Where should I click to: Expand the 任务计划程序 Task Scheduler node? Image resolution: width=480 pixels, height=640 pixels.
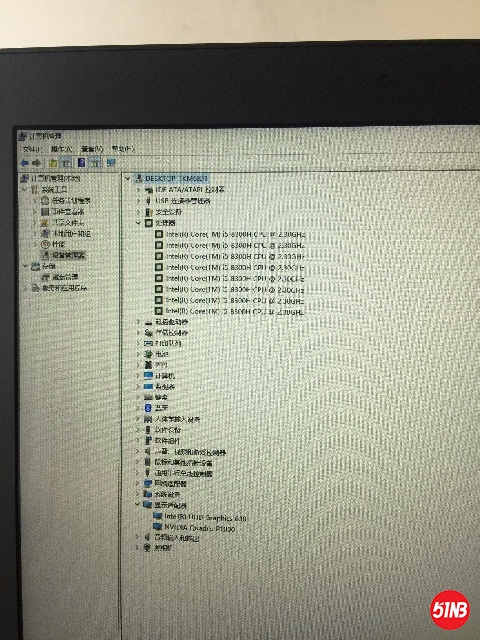tap(35, 200)
